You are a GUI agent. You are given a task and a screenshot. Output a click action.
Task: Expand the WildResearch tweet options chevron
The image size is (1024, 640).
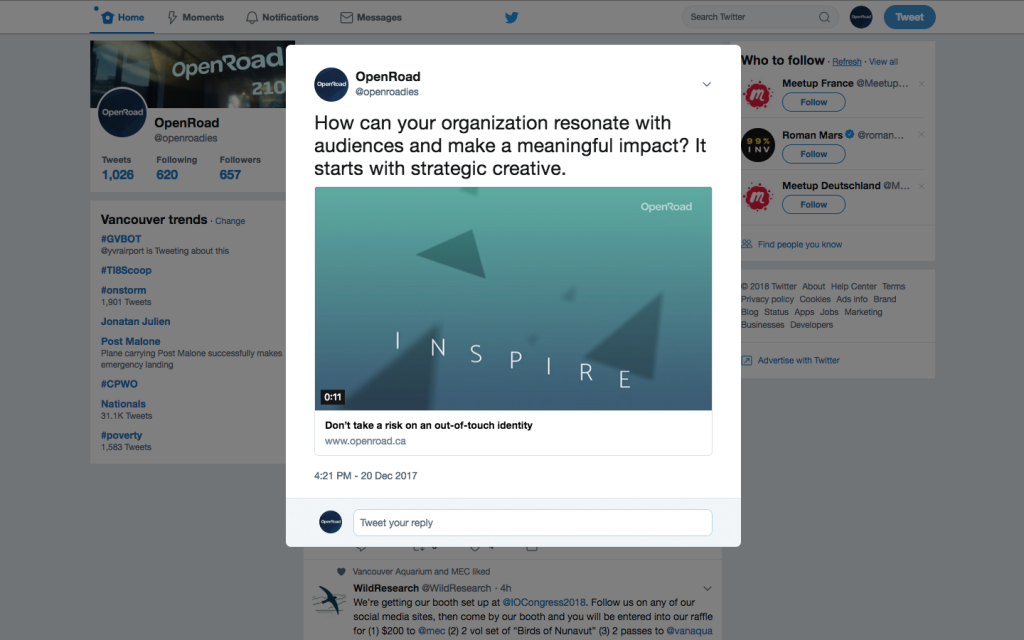tap(707, 588)
